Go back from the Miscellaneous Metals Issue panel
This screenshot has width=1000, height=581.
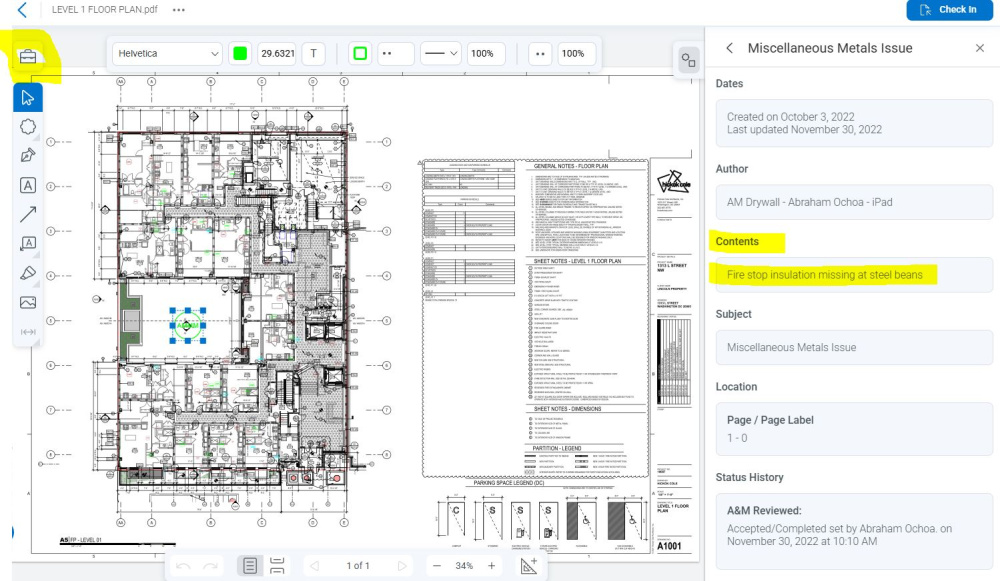(730, 48)
